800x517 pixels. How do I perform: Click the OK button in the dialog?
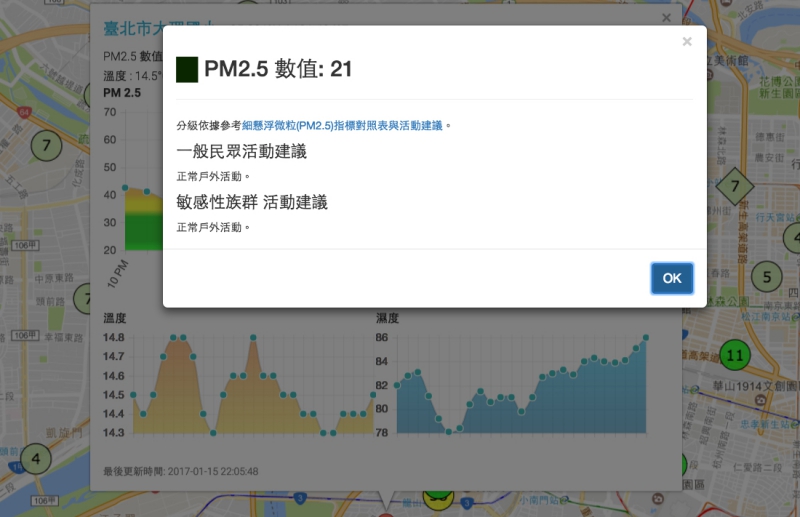click(671, 278)
